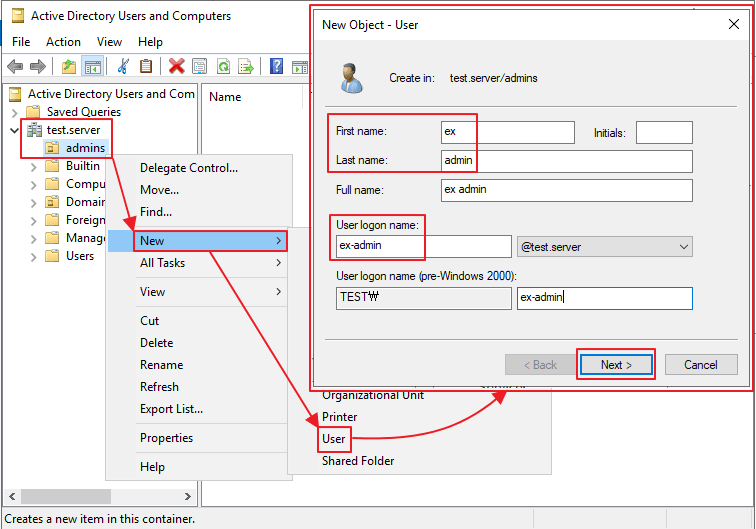
Task: Expand the Manag... container arrow
Action: [33, 239]
